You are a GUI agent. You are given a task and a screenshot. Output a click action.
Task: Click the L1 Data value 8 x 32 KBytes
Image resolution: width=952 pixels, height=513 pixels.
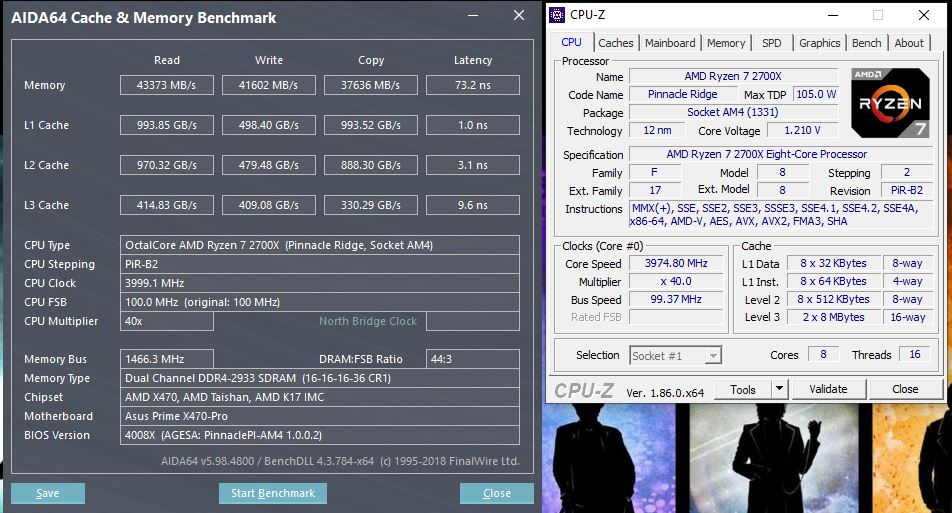833,263
